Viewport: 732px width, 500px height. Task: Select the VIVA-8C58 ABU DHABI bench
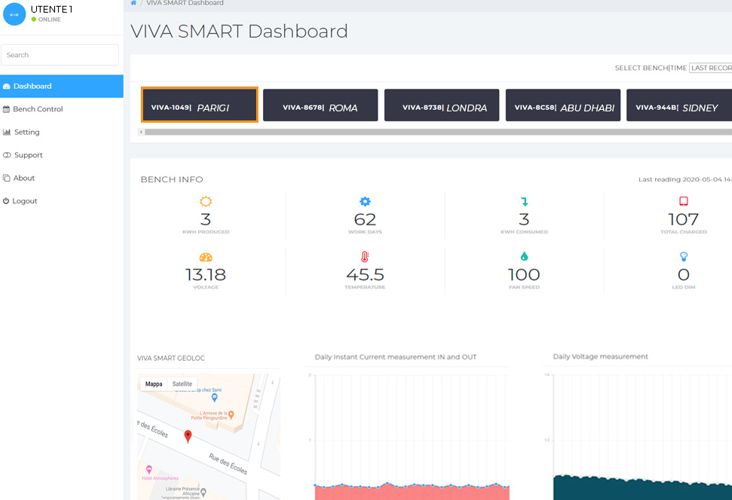(563, 105)
